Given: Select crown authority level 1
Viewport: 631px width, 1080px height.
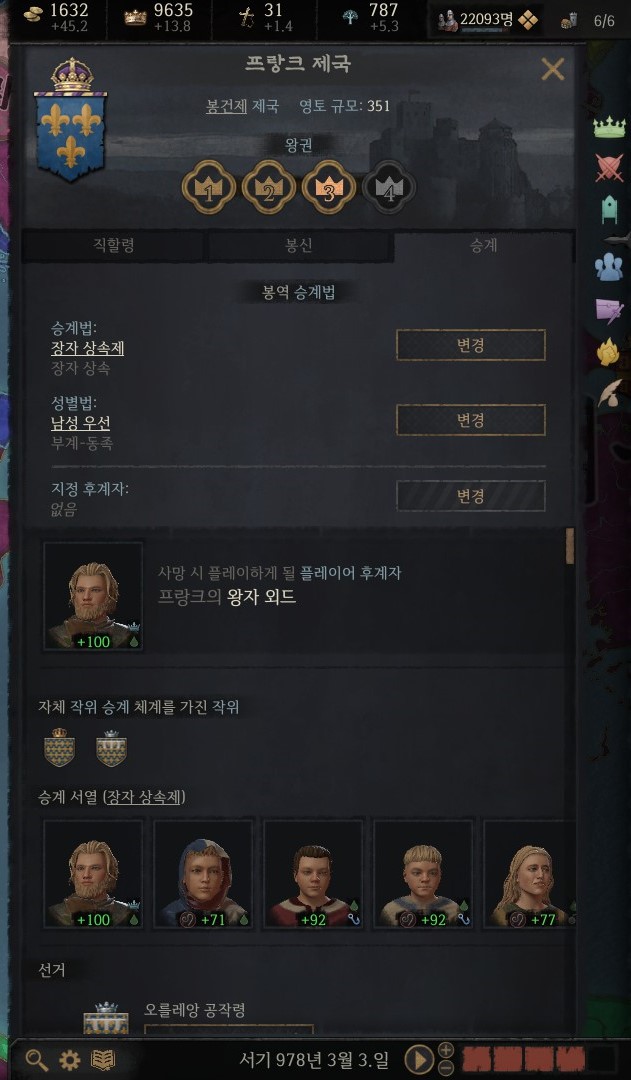Looking at the screenshot, I should coord(209,187).
